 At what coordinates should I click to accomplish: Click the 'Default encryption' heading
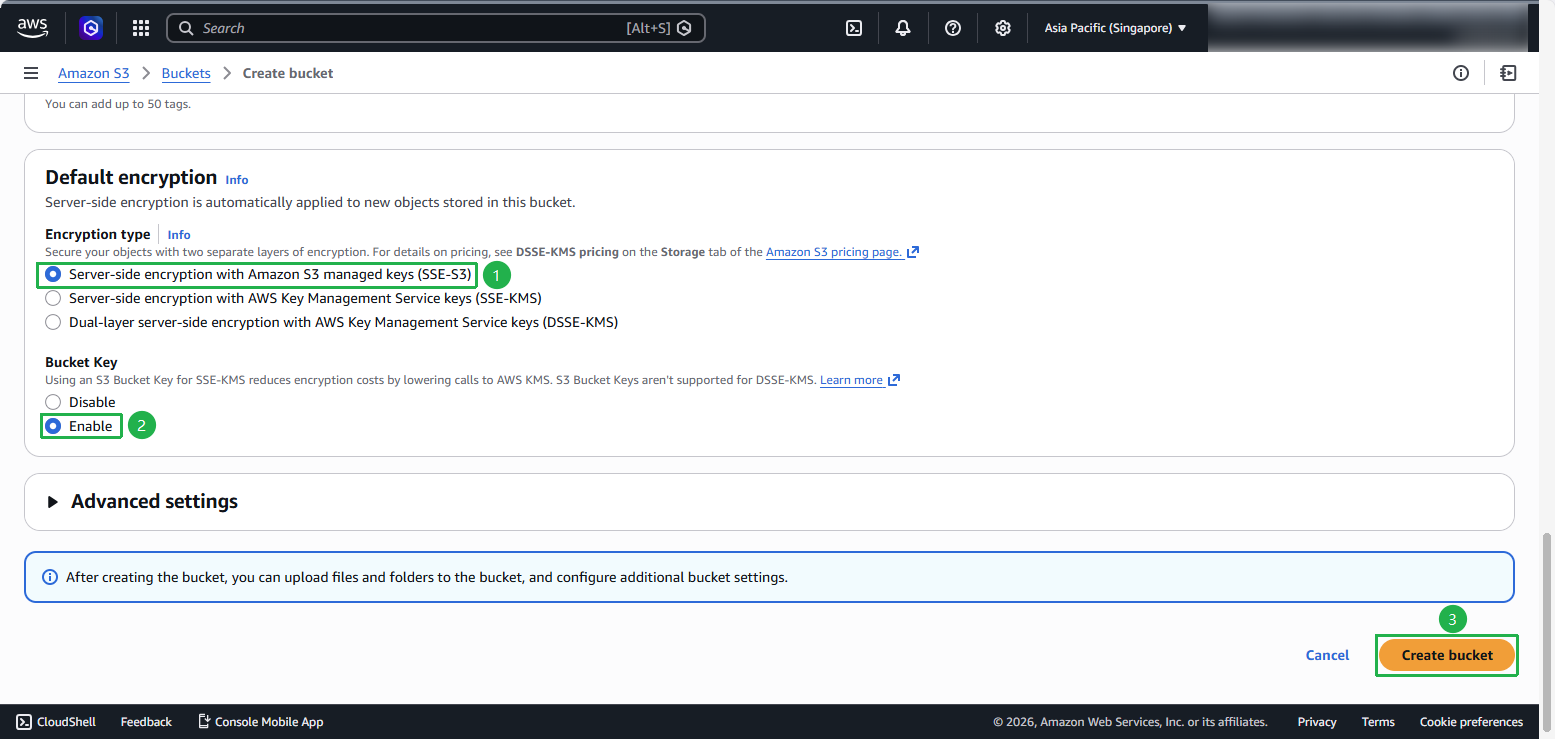pos(131,177)
